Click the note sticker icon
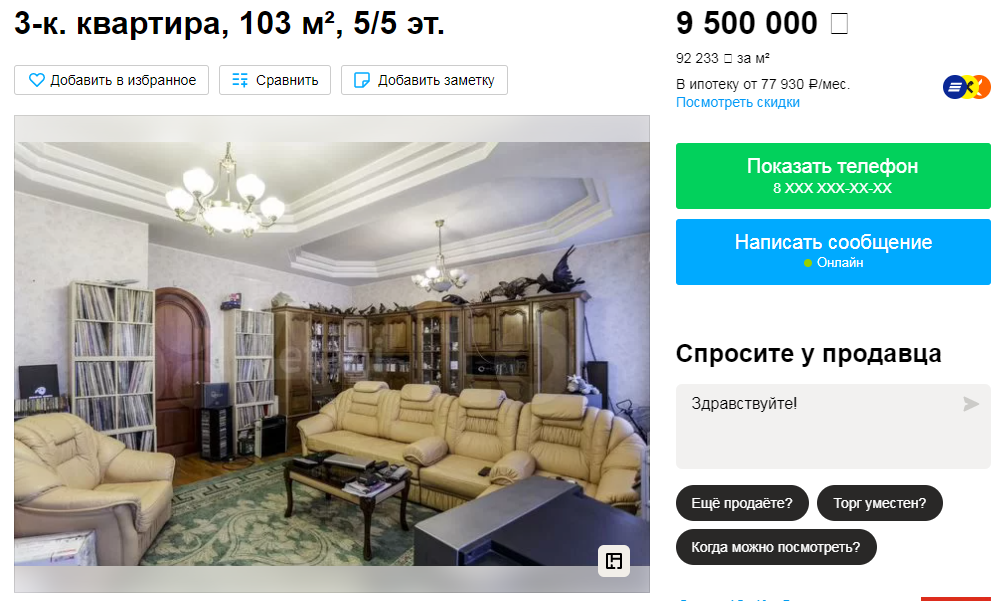 pos(362,80)
